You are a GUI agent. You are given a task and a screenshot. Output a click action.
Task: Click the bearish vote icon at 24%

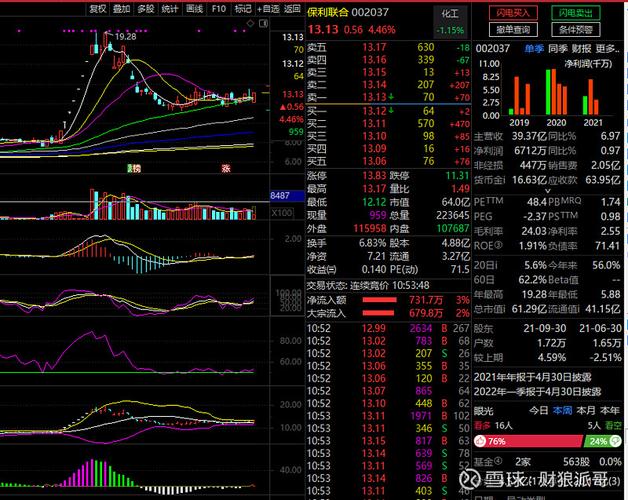tap(616, 441)
